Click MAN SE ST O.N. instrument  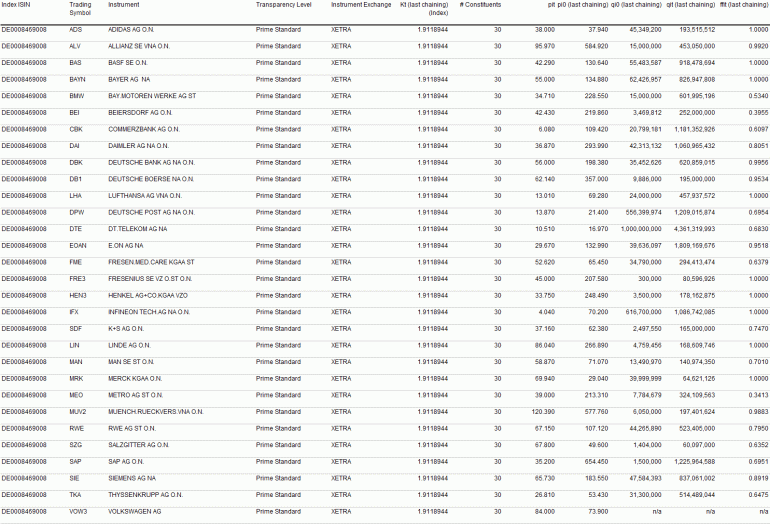click(x=131, y=362)
